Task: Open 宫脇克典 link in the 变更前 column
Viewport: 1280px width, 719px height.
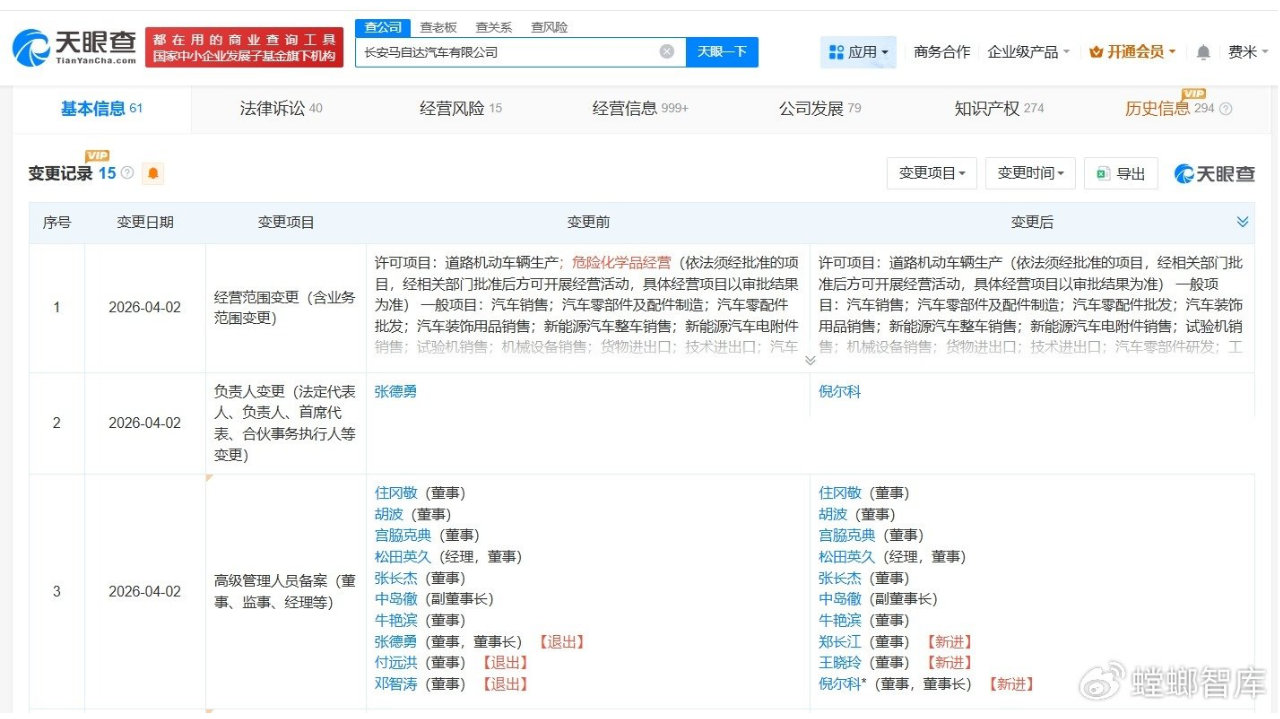Action: 402,535
